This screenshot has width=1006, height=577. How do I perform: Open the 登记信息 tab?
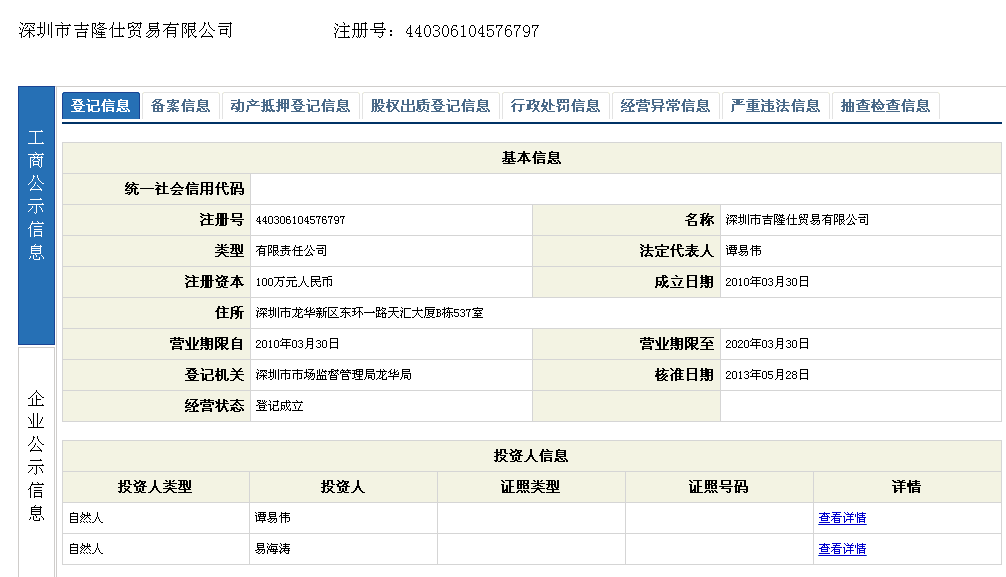(100, 106)
